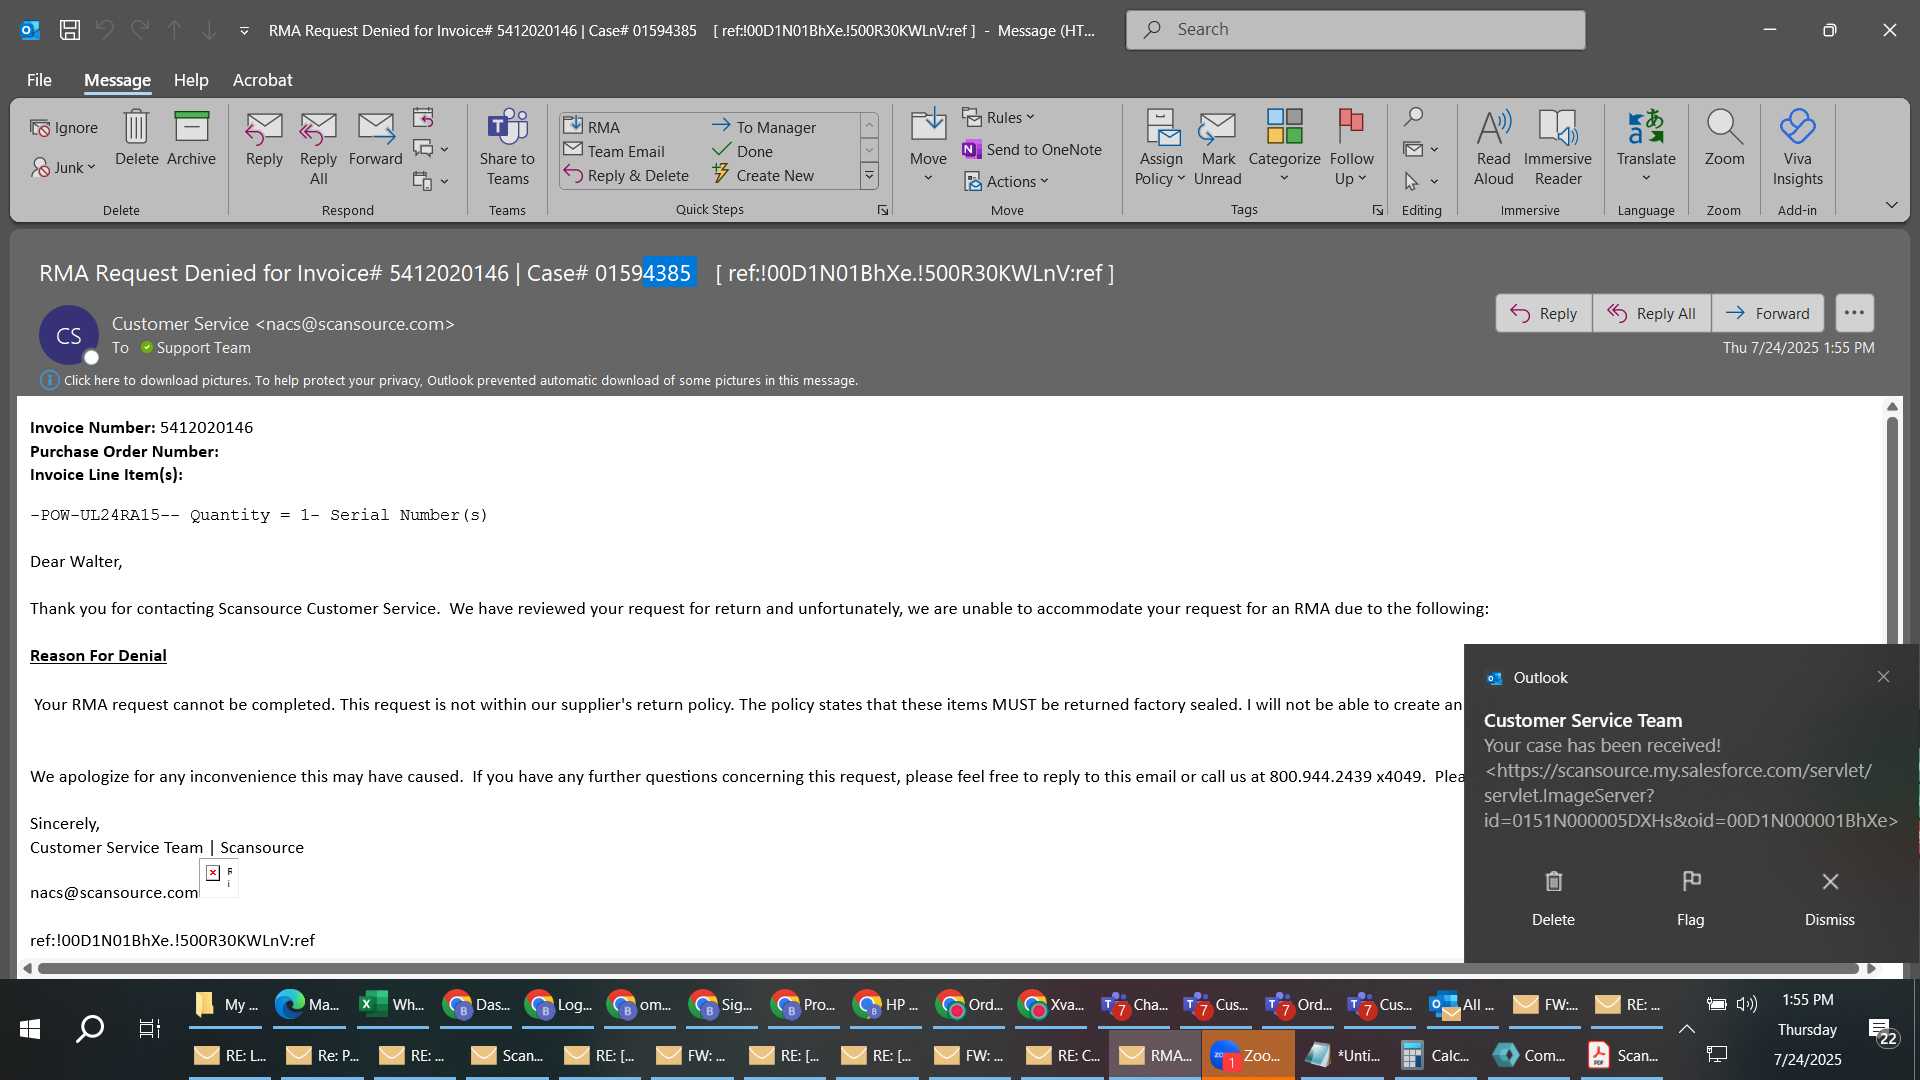Image resolution: width=1920 pixels, height=1080 pixels.
Task: Send message to OneNote
Action: (x=1032, y=149)
